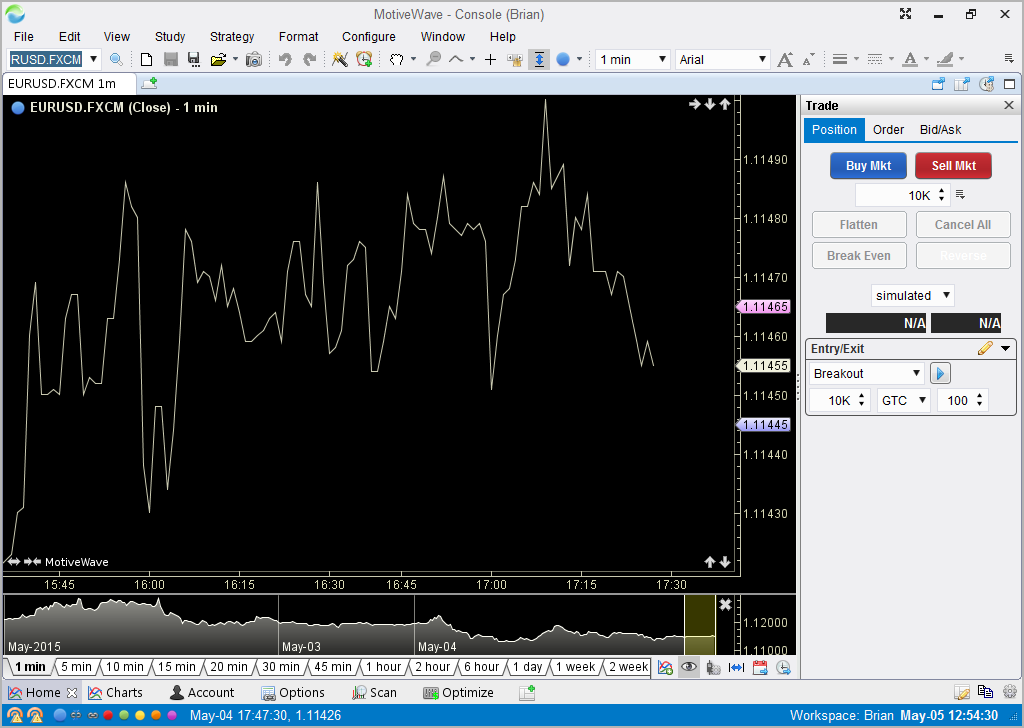1024x728 pixels.
Task: Run the Entry/Exit strategy play button
Action: (x=940, y=373)
